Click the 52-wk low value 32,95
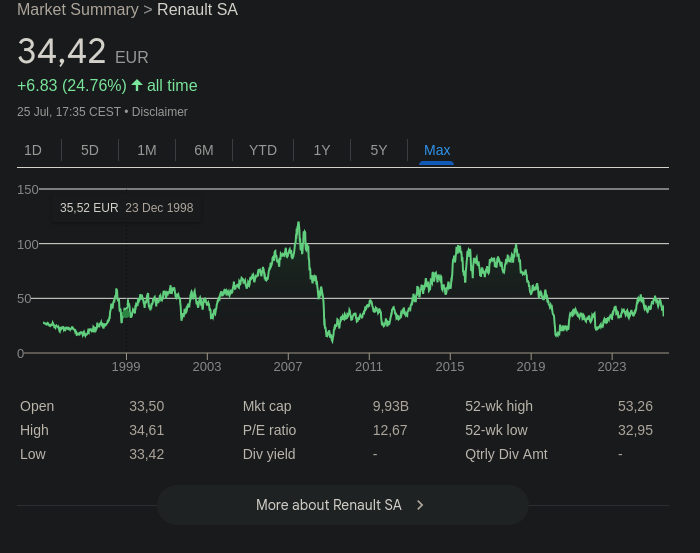This screenshot has width=700, height=553. pyautogui.click(x=635, y=430)
